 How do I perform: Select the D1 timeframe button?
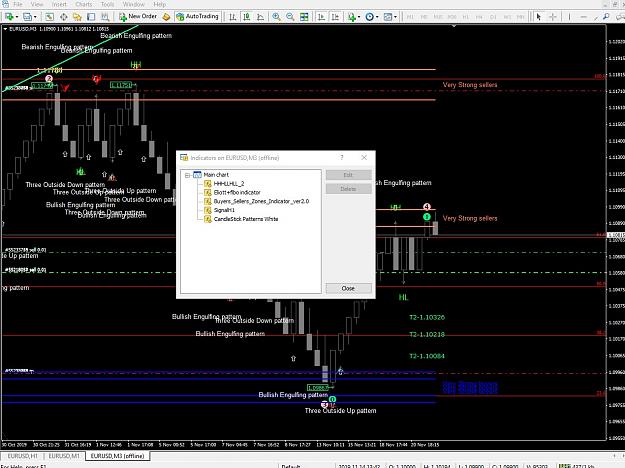[493, 17]
